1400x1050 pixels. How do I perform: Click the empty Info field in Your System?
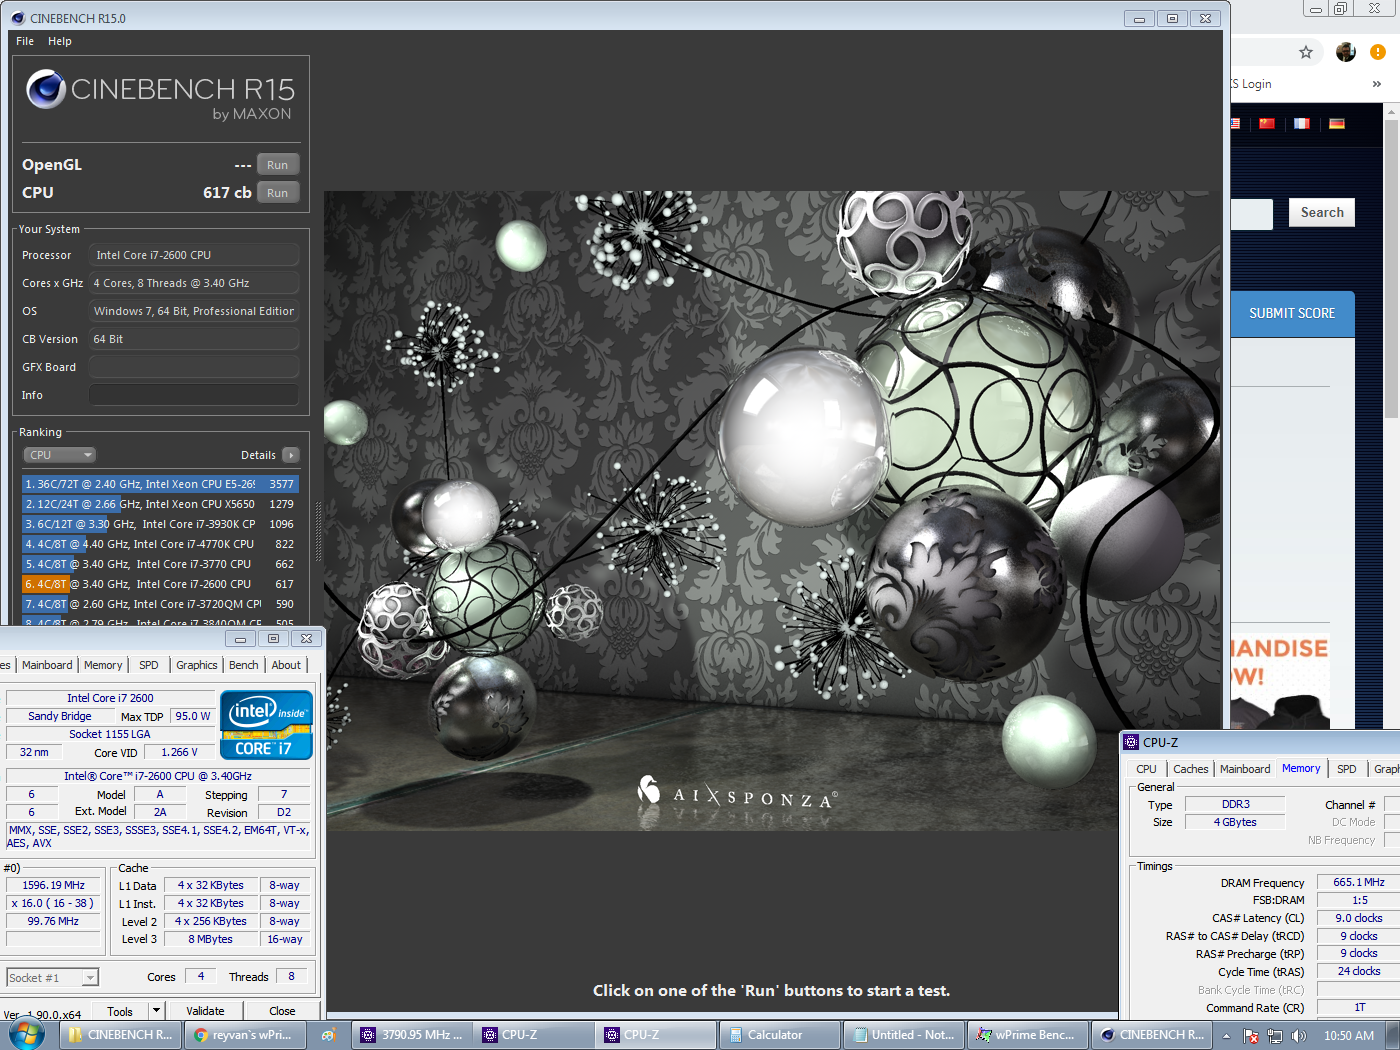194,395
